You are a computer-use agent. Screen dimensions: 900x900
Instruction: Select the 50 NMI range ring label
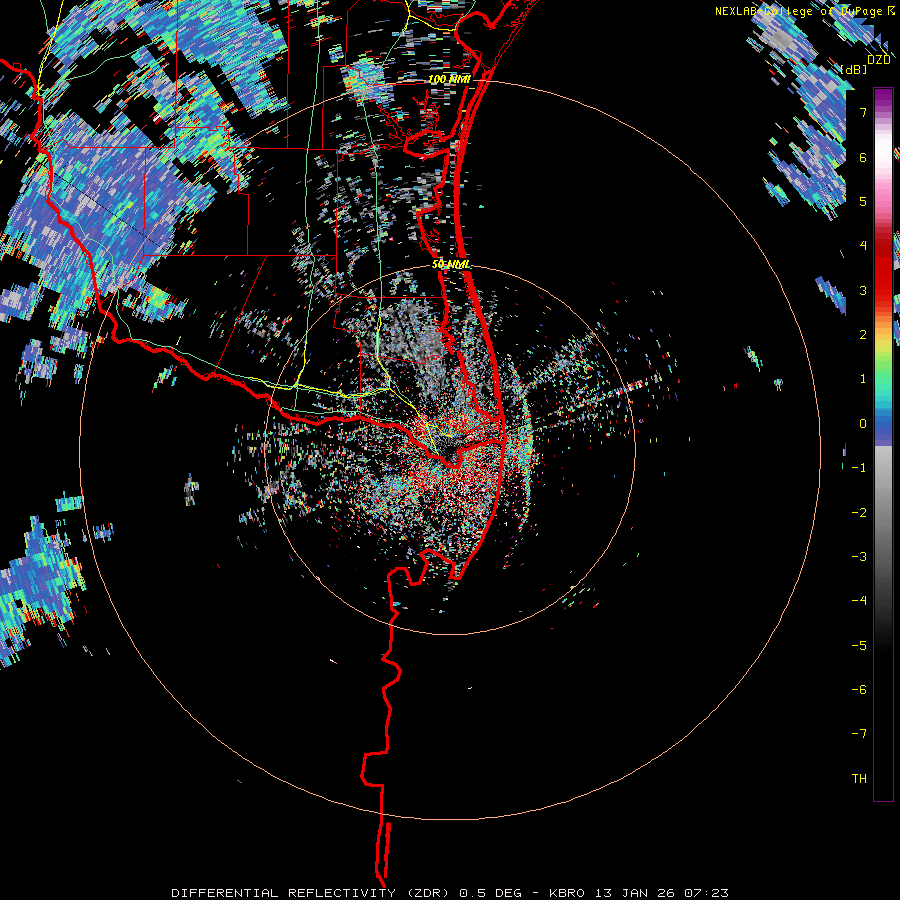coord(451,264)
